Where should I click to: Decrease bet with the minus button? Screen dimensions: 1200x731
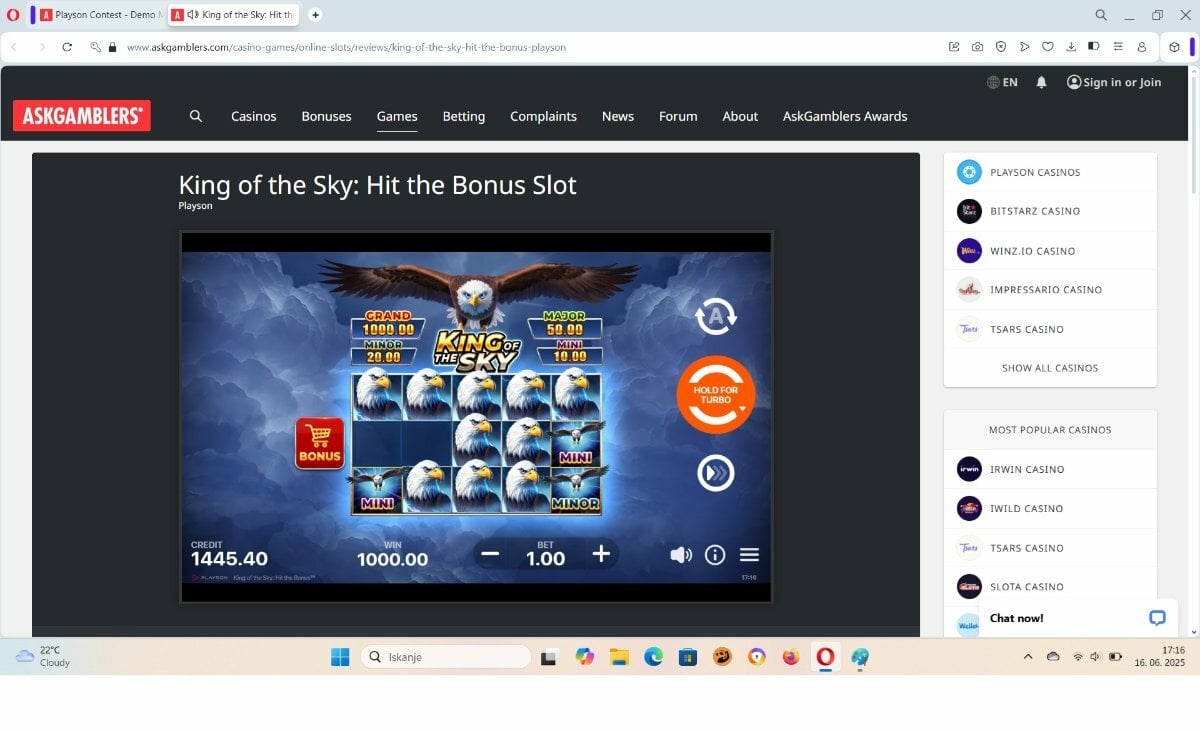pyautogui.click(x=490, y=554)
